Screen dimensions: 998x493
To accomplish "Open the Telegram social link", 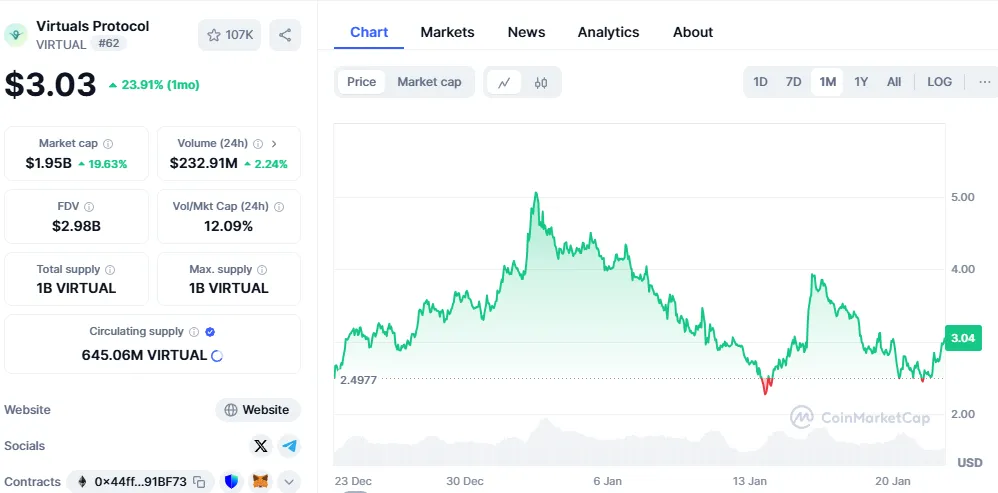I will (289, 446).
